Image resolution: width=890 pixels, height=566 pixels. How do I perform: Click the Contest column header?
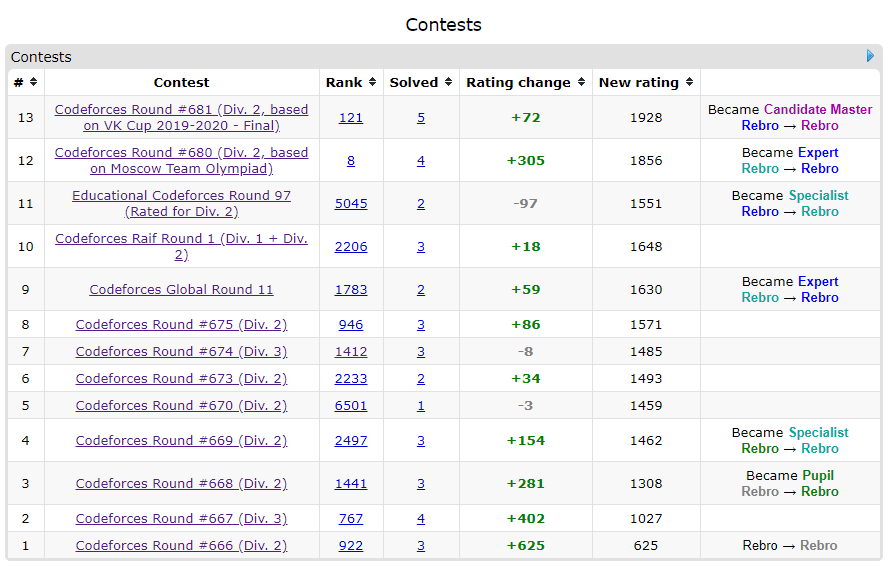(x=182, y=82)
